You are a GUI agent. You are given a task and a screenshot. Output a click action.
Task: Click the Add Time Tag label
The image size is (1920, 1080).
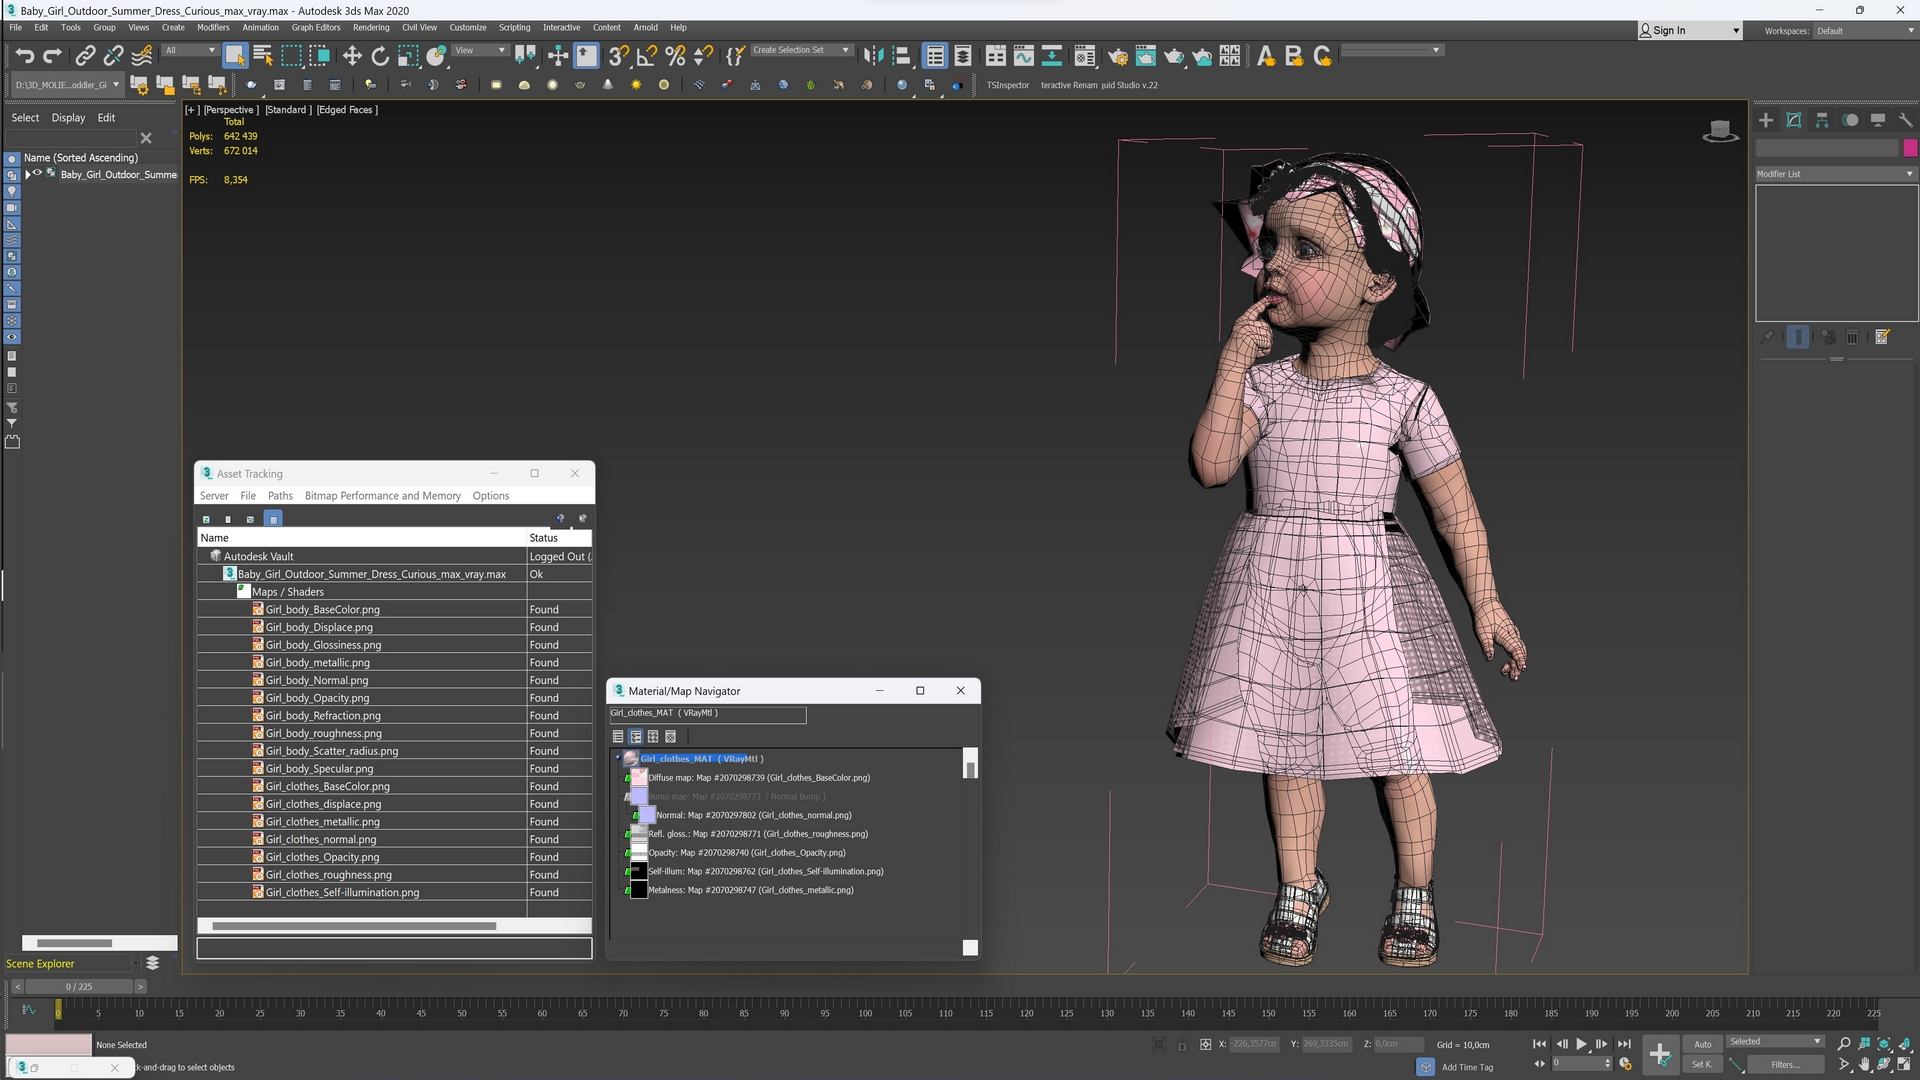[x=1467, y=1067]
